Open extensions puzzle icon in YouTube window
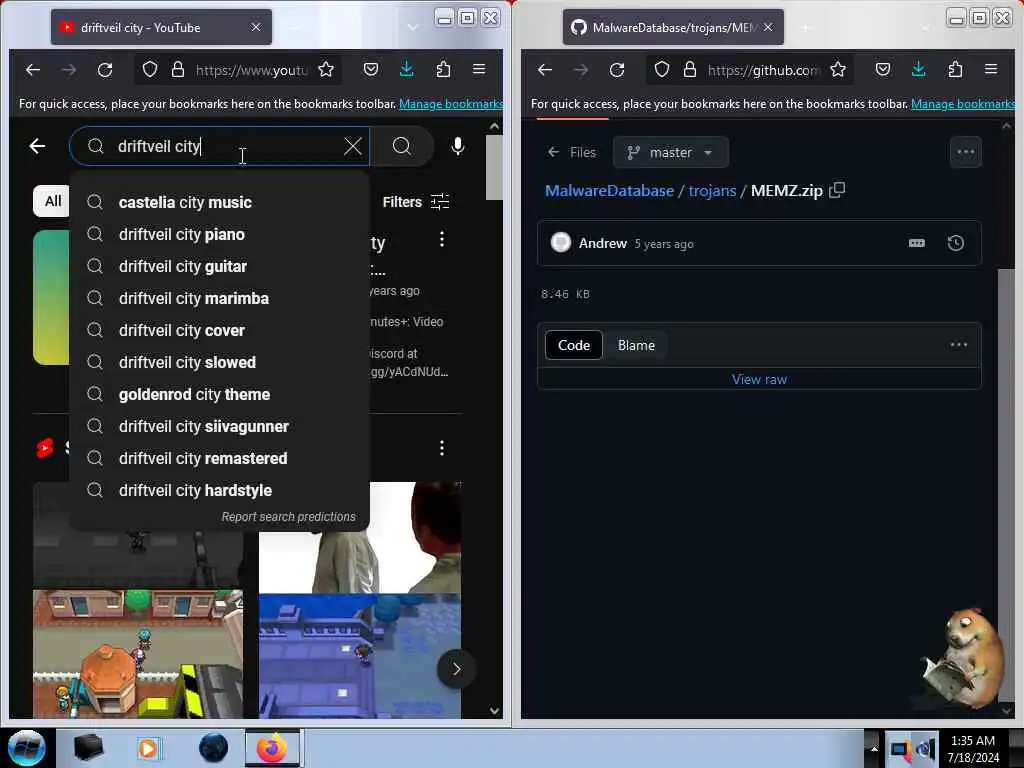This screenshot has width=1024, height=768. click(443, 69)
